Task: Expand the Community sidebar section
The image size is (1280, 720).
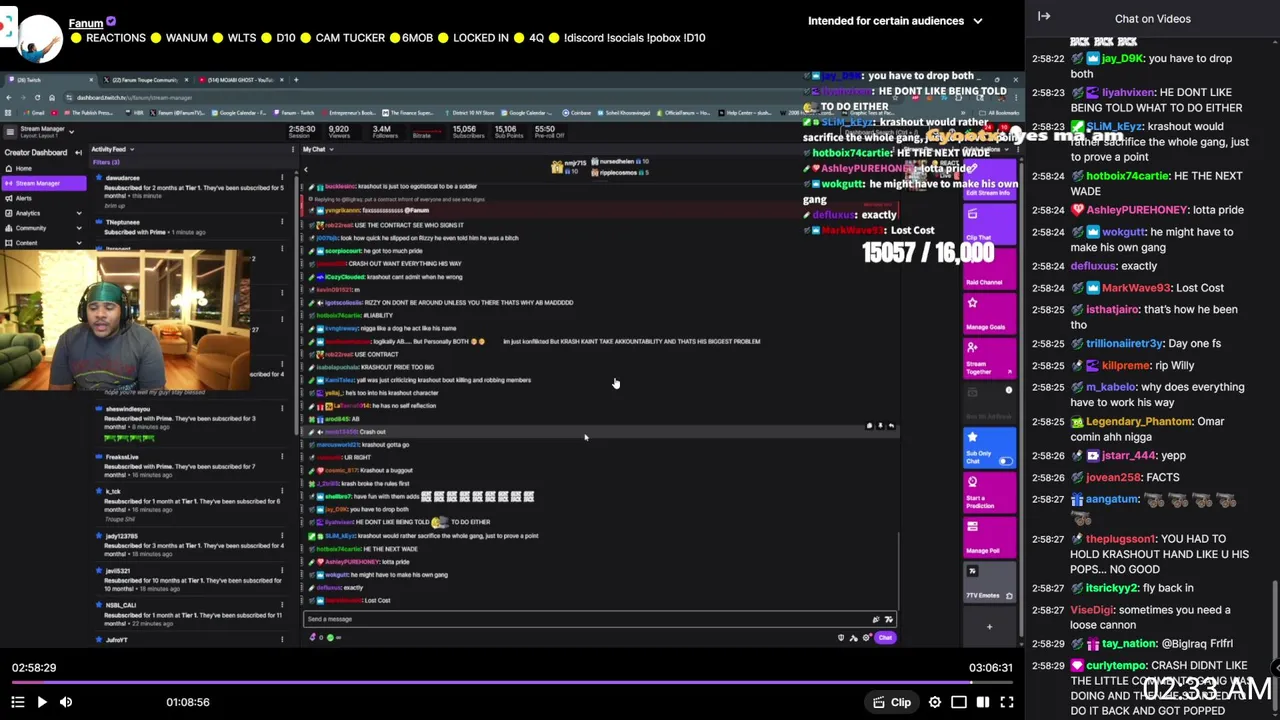Action: click(79, 228)
